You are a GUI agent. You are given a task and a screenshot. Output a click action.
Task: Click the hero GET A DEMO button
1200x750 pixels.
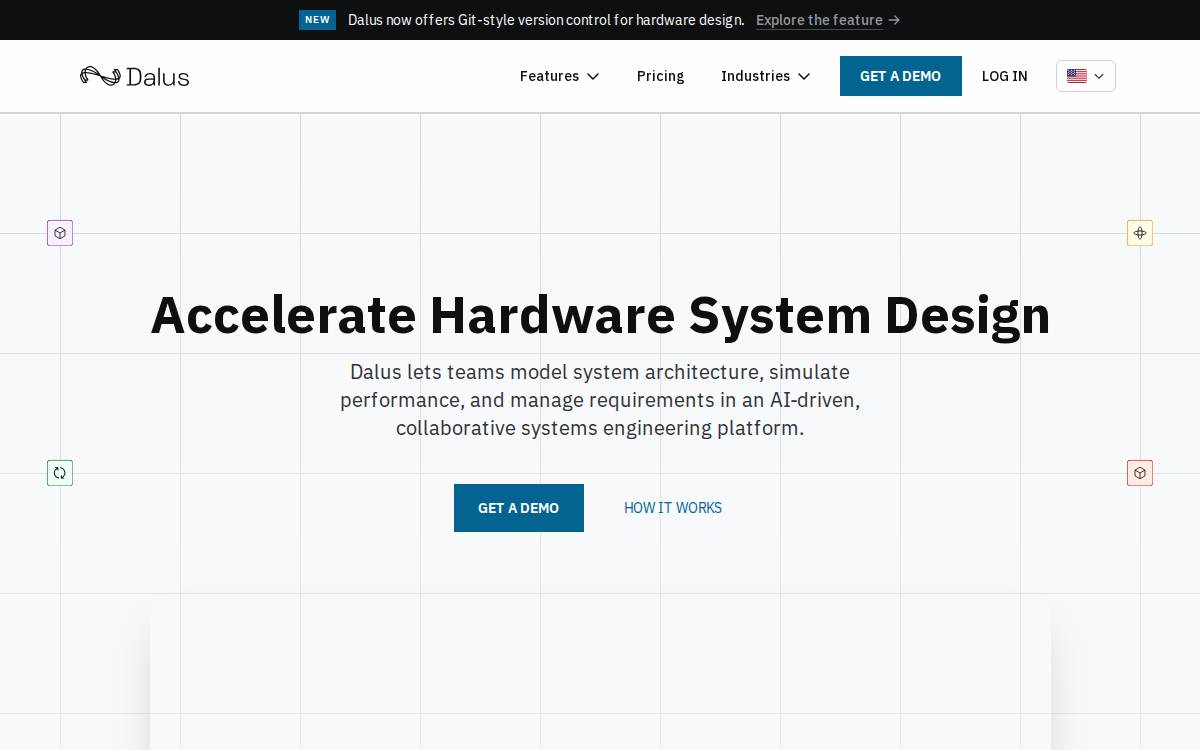pos(519,508)
